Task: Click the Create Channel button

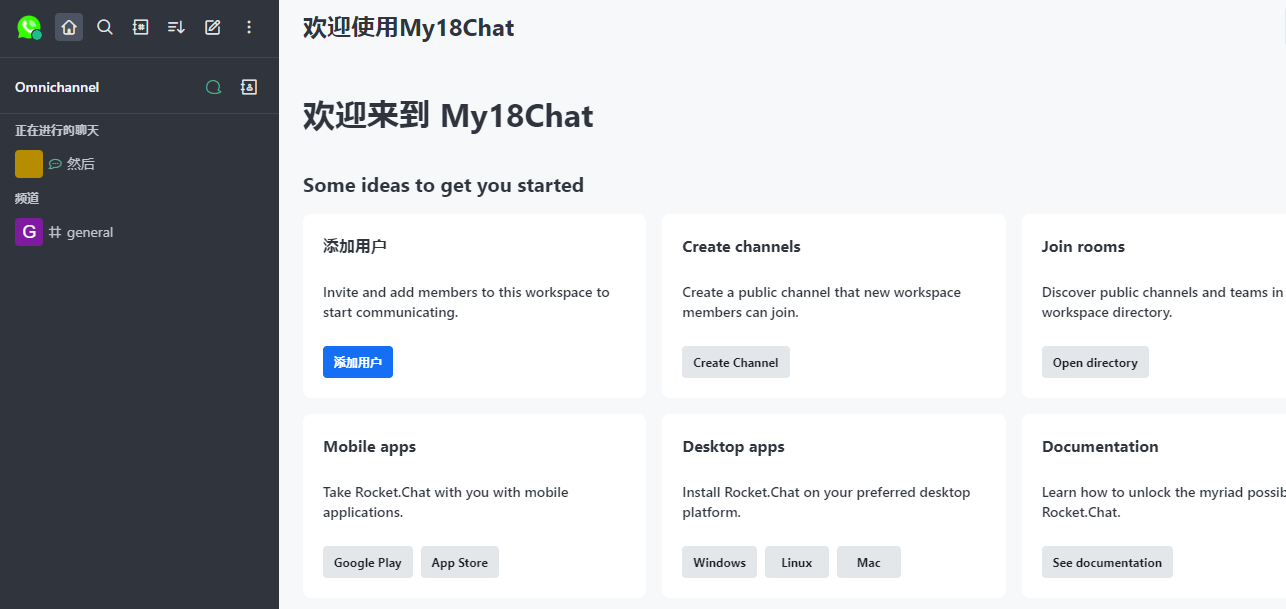Action: 736,362
